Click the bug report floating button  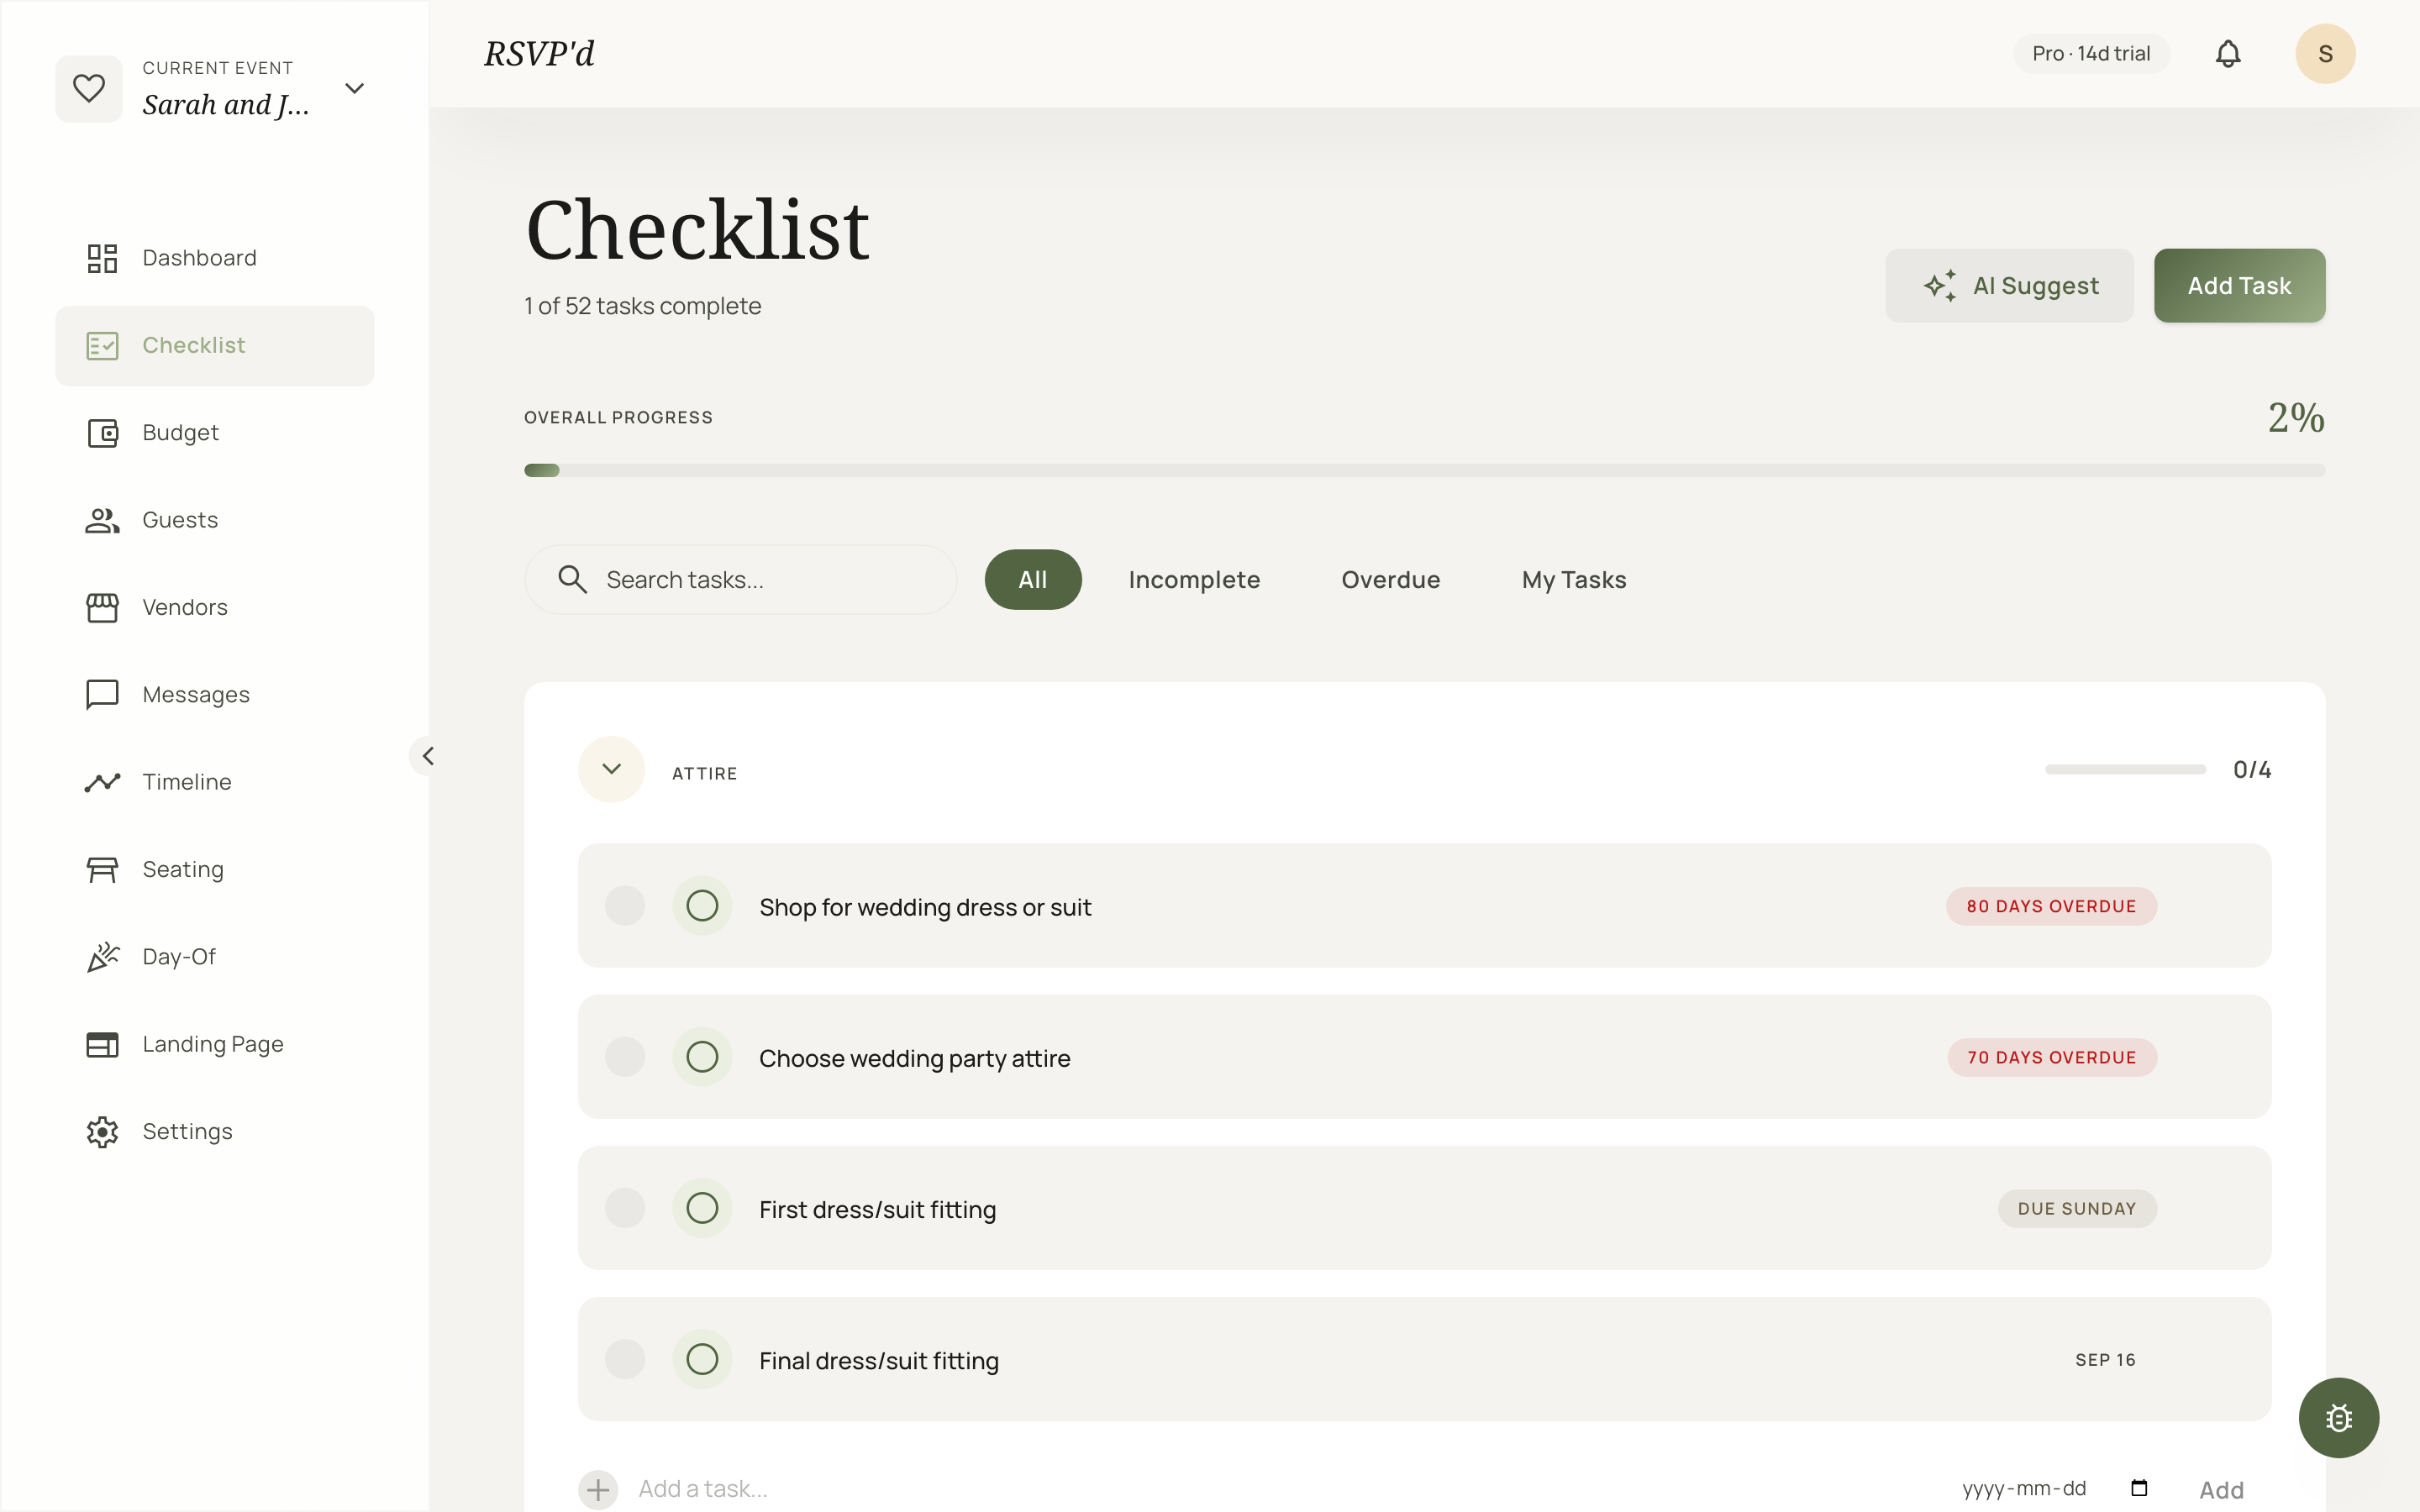click(2338, 1417)
